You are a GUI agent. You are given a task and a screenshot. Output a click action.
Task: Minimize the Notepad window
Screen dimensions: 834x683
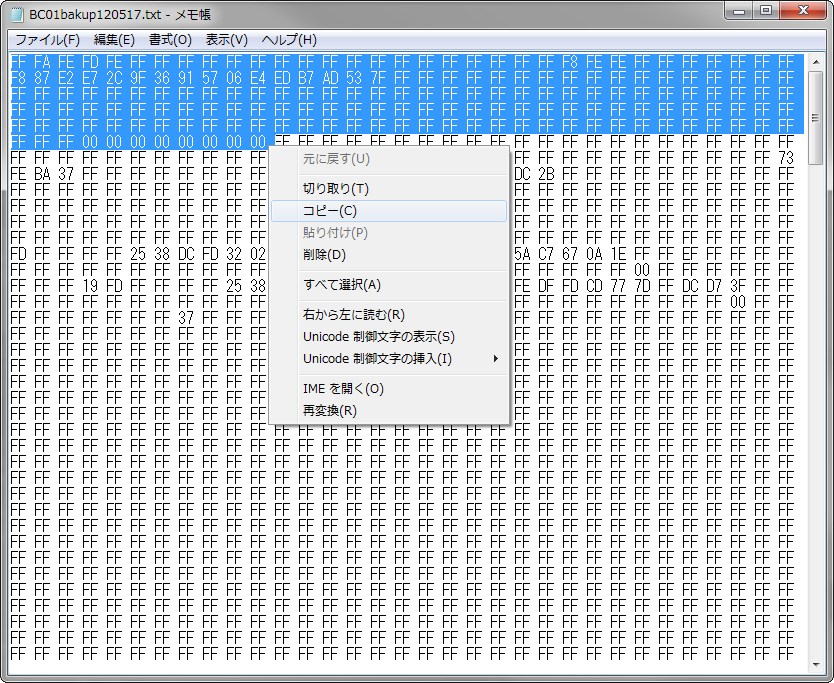click(x=741, y=12)
